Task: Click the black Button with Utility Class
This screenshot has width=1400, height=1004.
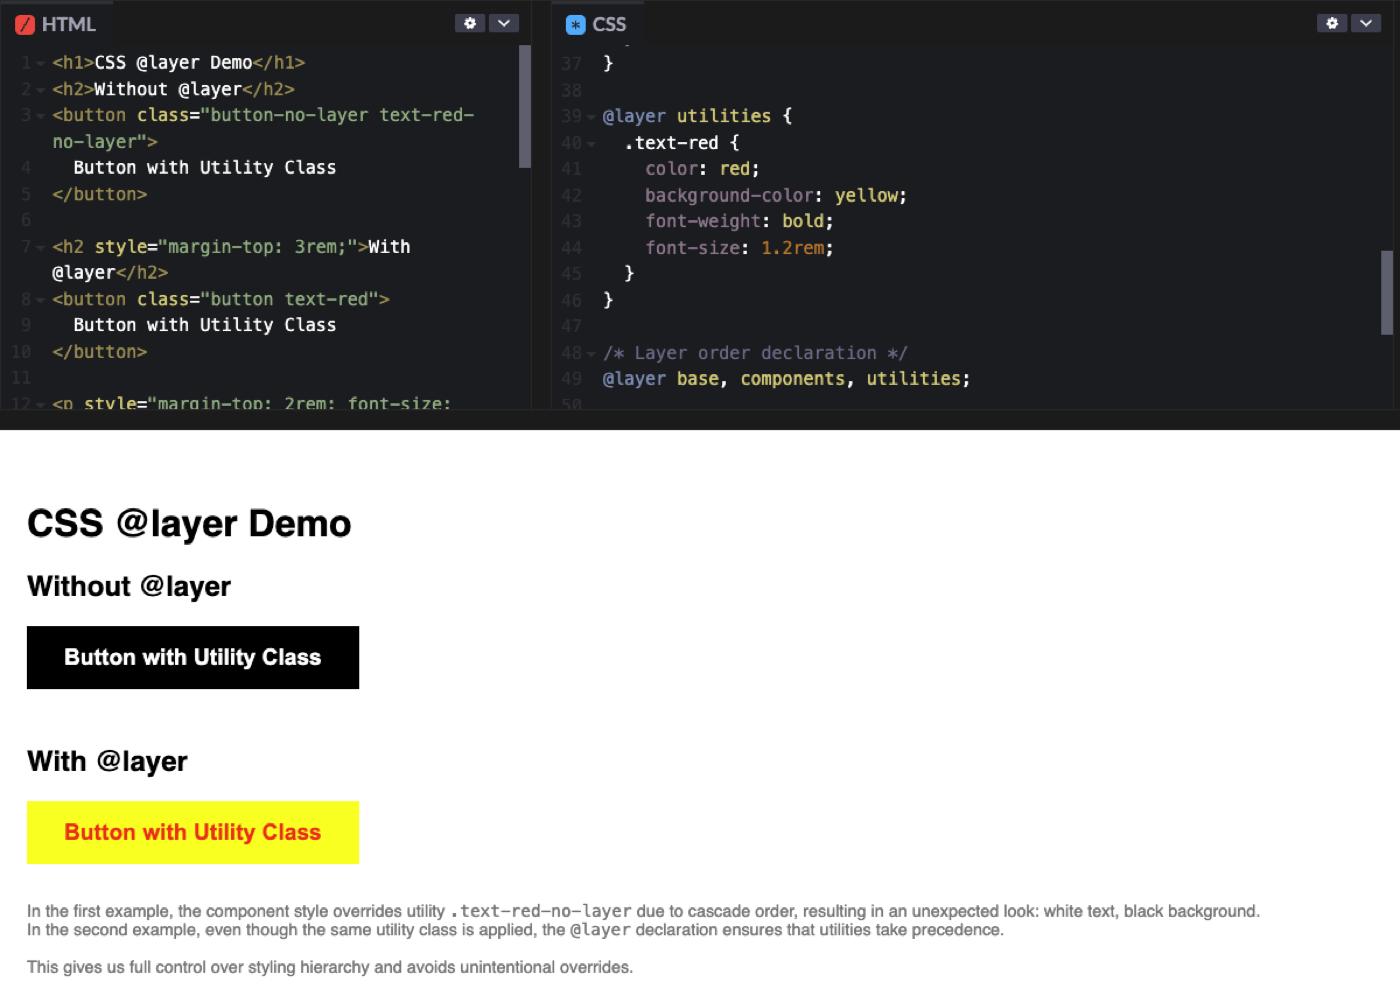Action: 193,657
